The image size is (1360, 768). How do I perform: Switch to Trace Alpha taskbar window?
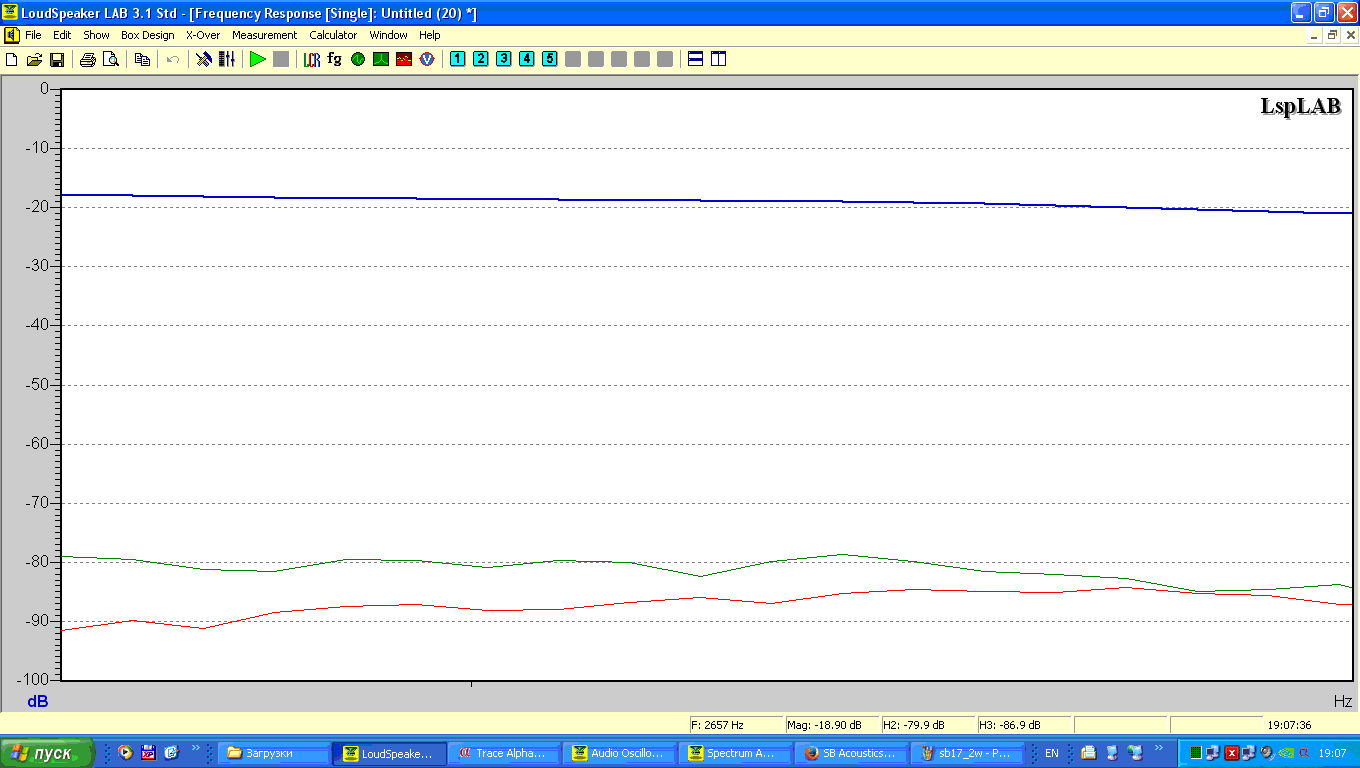505,753
